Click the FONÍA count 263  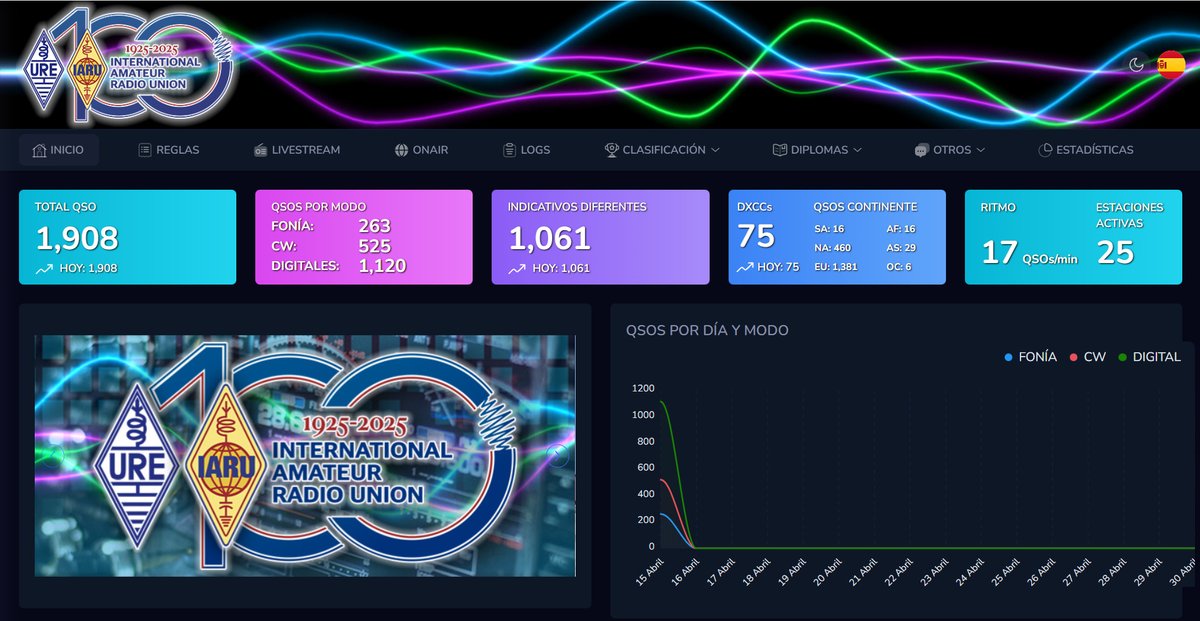pyautogui.click(x=374, y=226)
